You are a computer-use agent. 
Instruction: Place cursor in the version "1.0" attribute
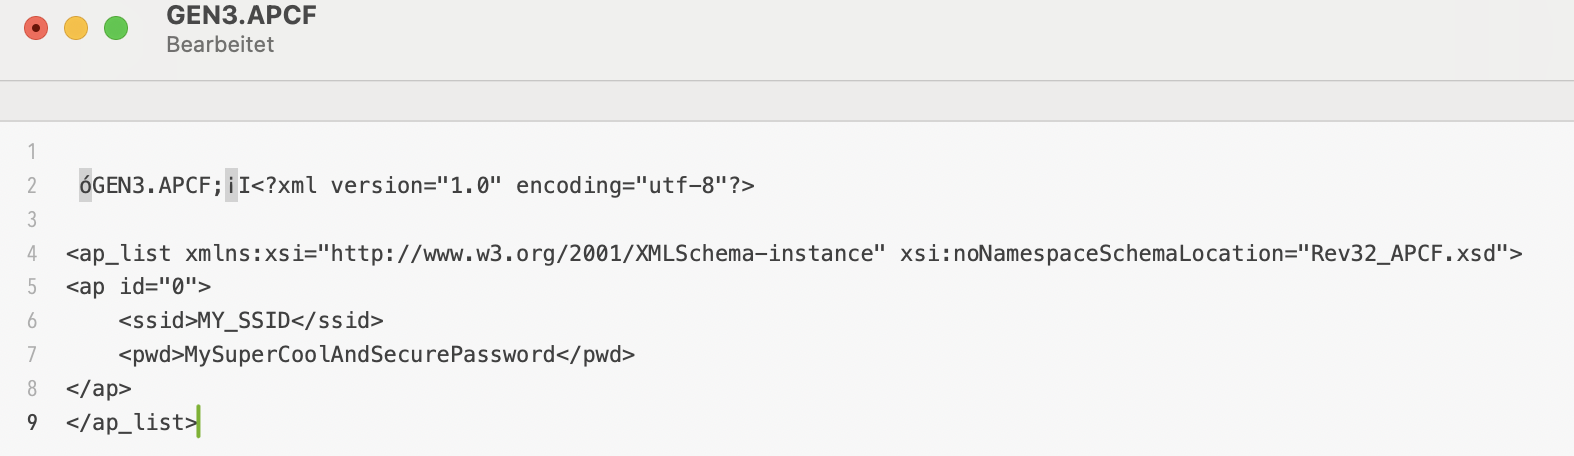[468, 186]
